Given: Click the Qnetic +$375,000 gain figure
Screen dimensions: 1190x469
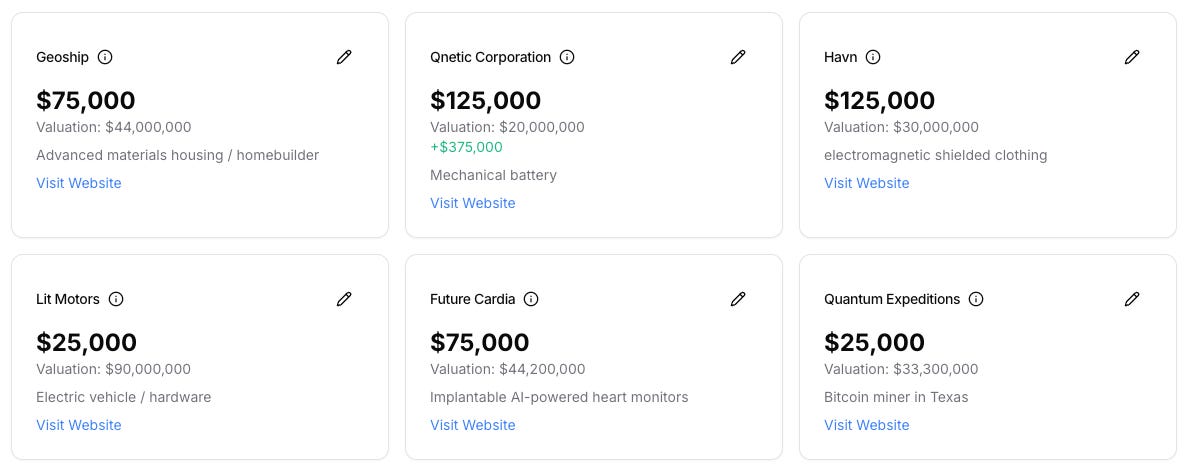Looking at the screenshot, I should point(466,147).
